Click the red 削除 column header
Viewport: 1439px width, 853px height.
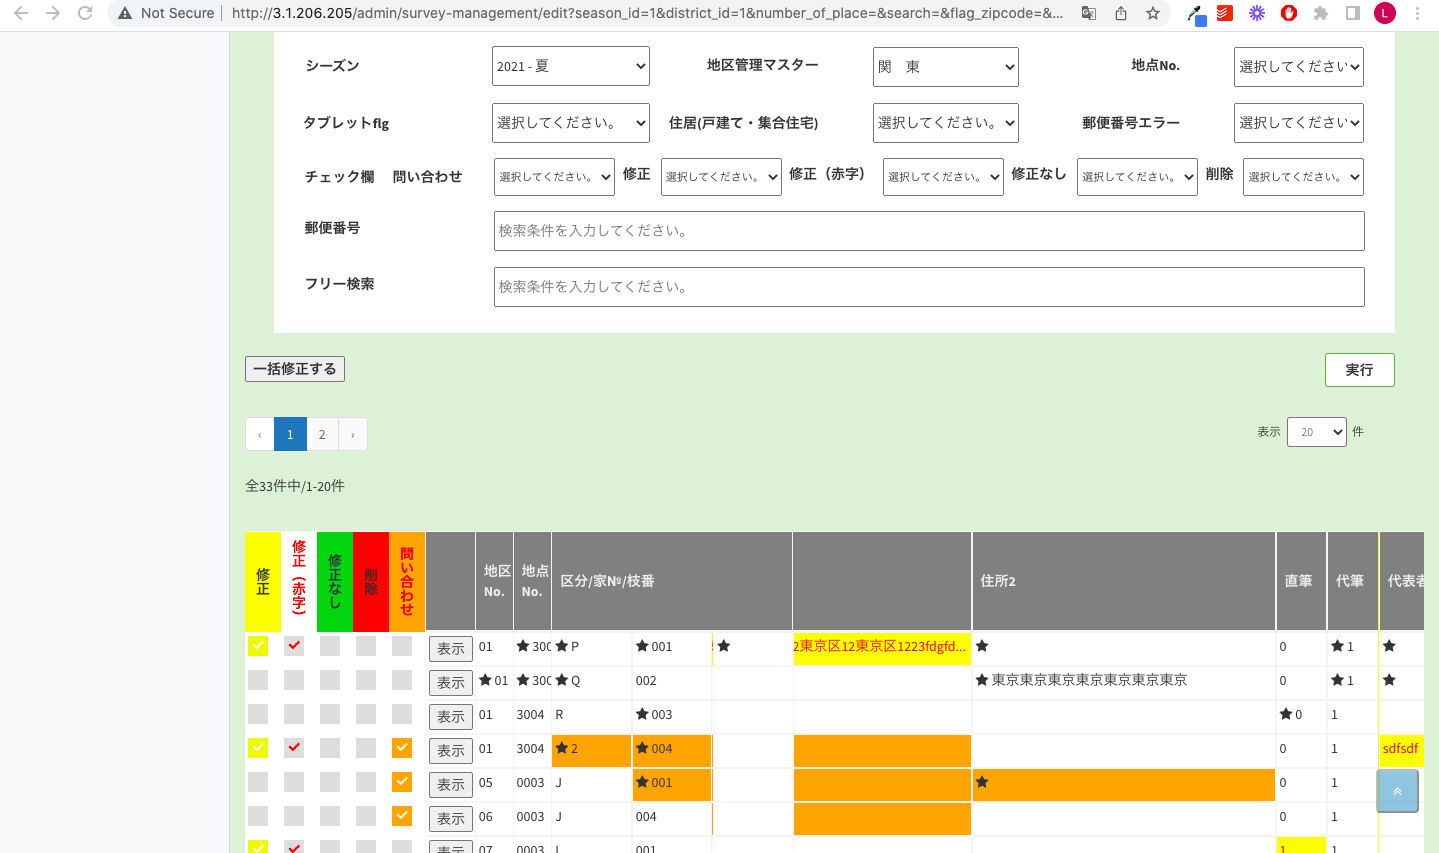(371, 582)
